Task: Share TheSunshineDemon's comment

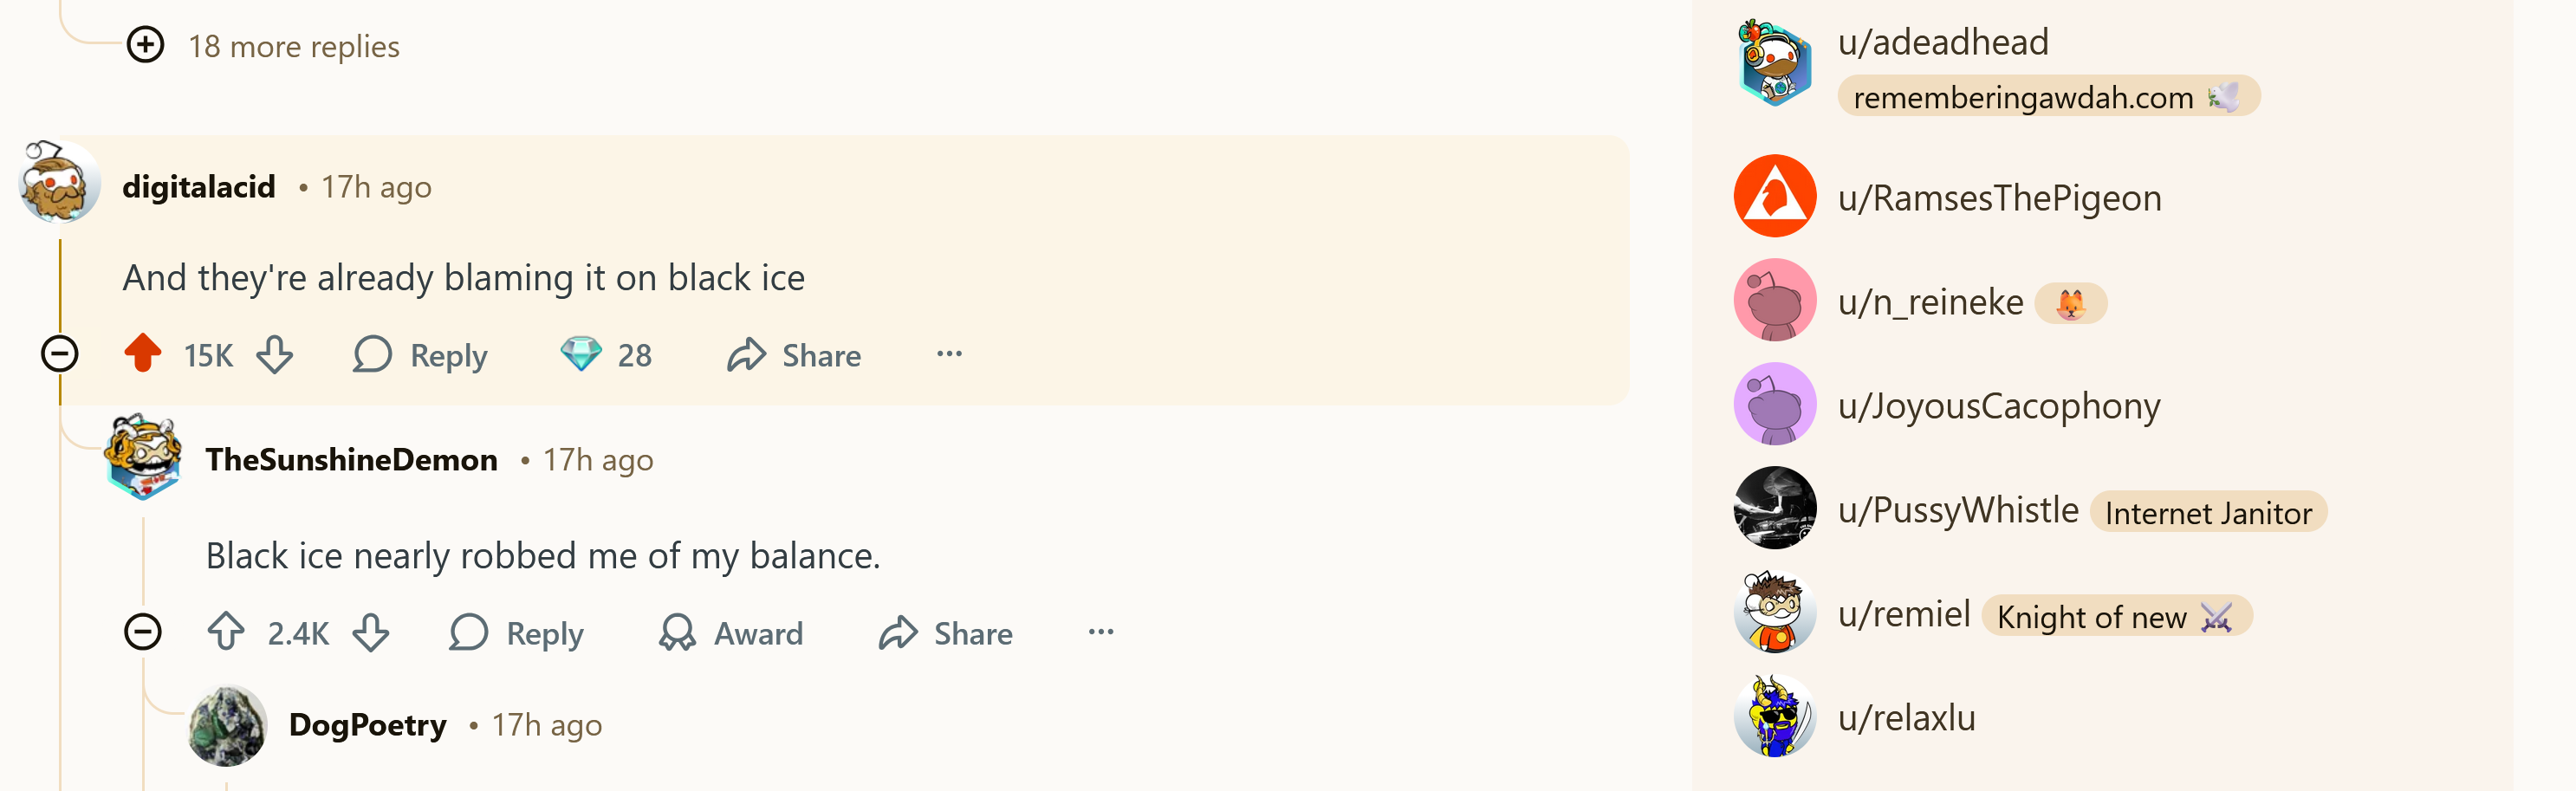Action: [946, 633]
